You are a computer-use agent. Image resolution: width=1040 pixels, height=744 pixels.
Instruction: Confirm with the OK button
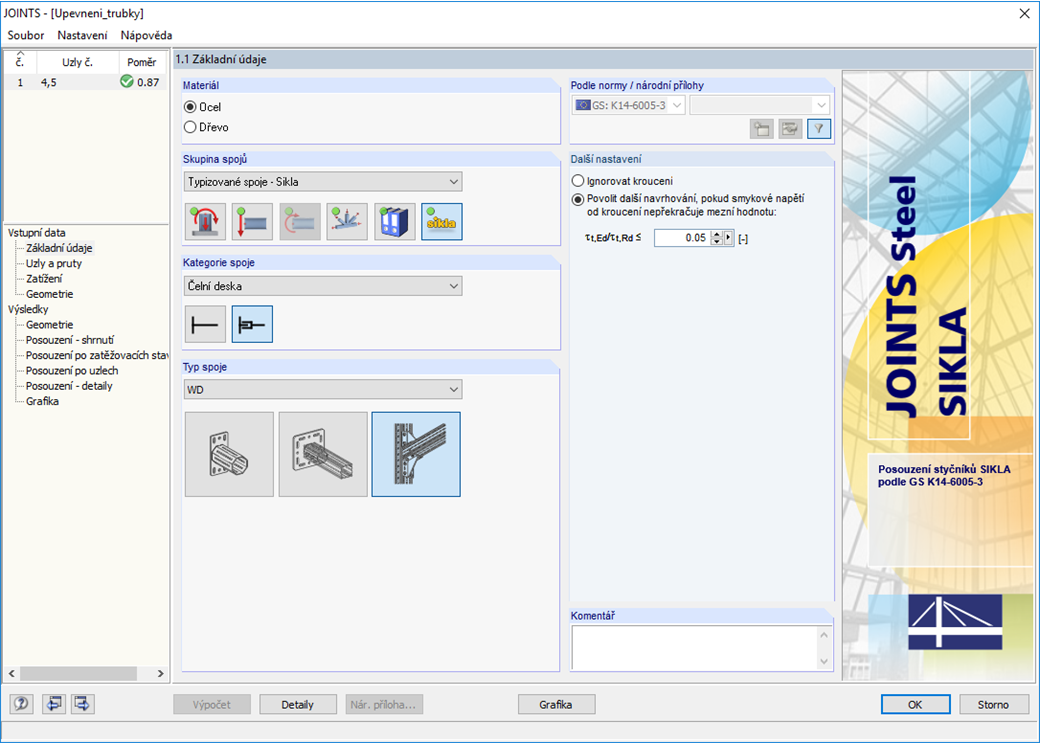915,704
